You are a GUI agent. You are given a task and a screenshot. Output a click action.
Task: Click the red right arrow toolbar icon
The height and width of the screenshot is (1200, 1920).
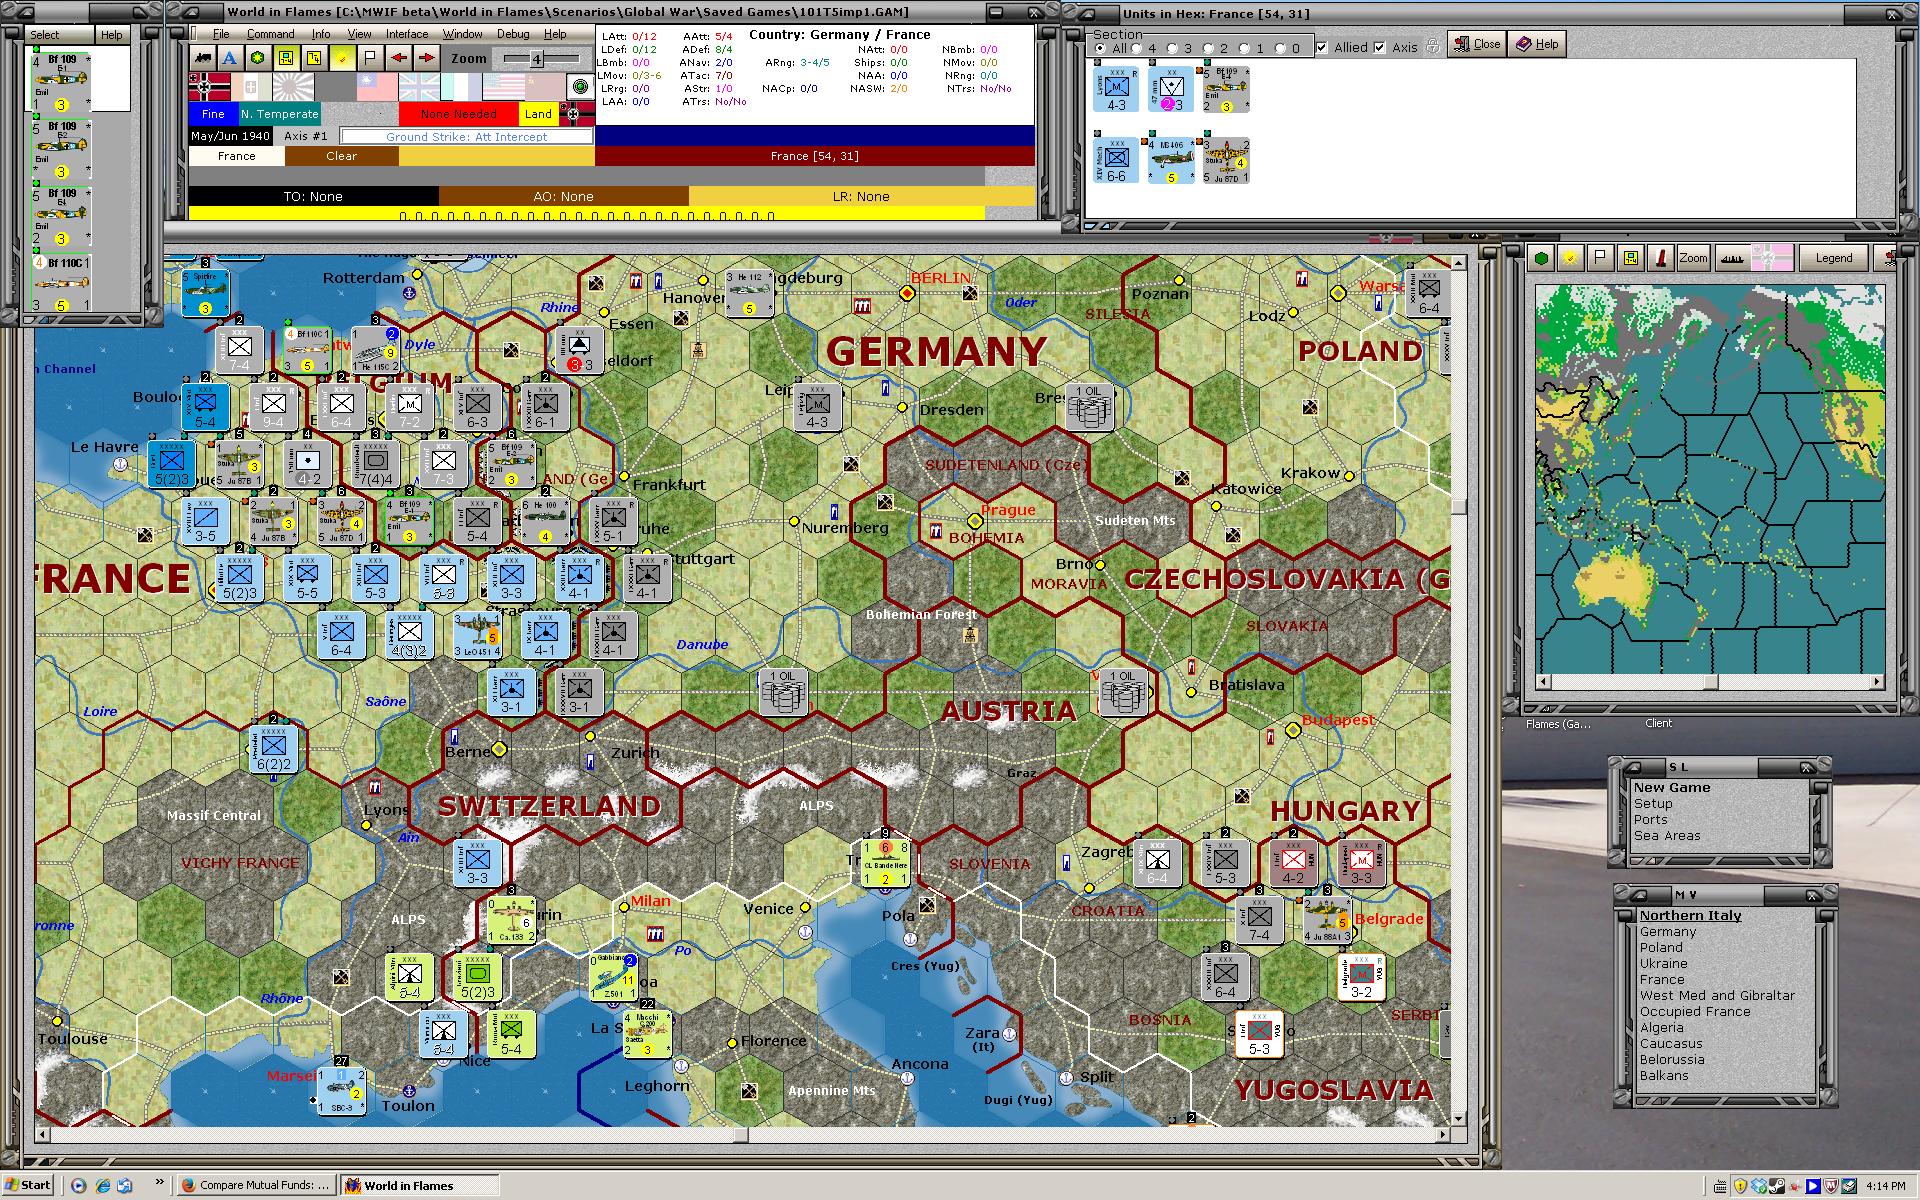426,58
